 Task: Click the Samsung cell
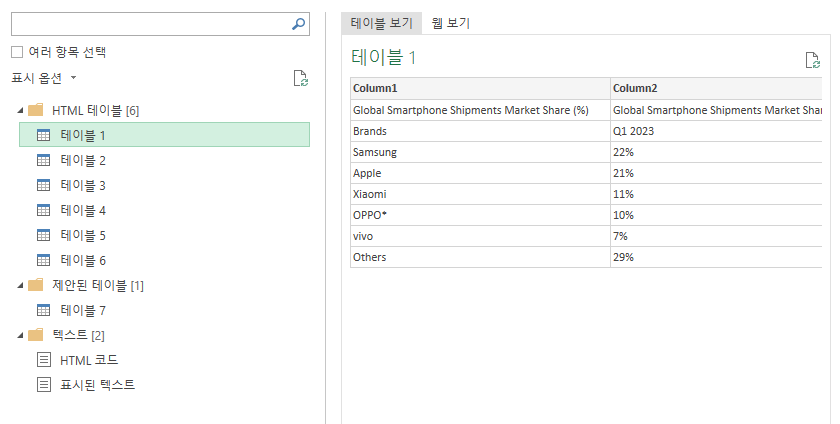[x=481, y=152]
